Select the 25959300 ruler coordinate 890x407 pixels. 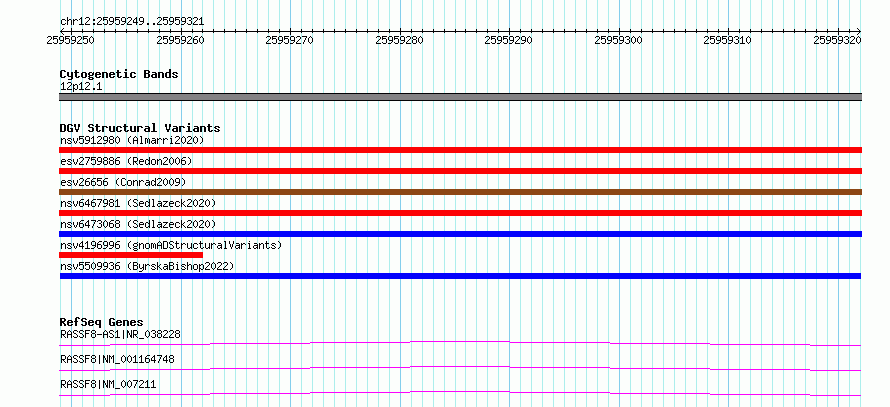point(619,40)
